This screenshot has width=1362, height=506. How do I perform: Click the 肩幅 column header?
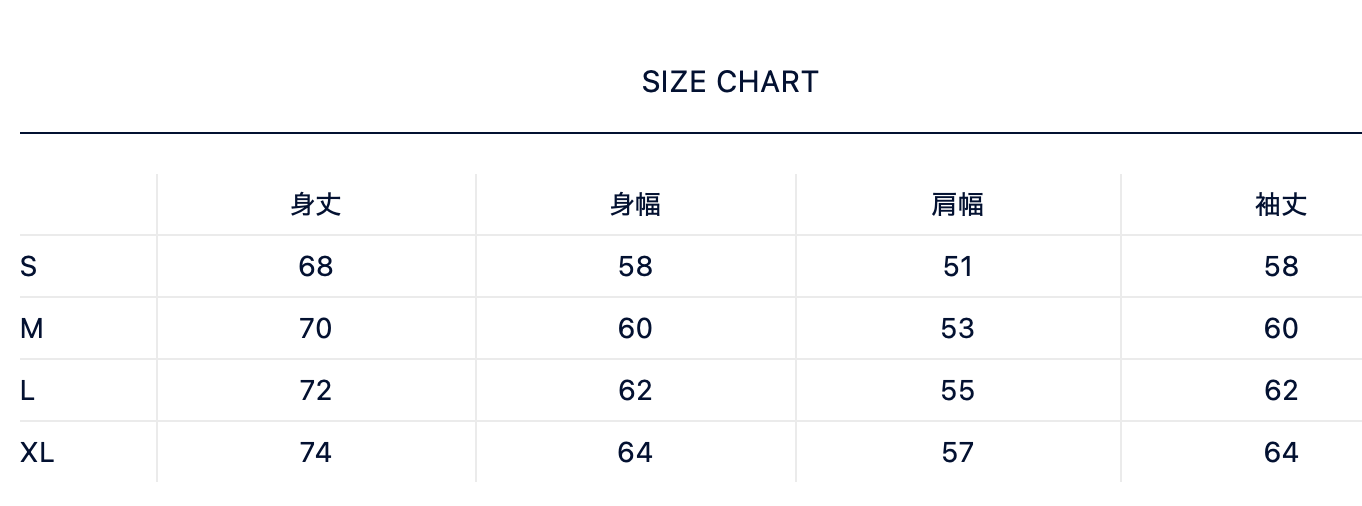point(957,205)
